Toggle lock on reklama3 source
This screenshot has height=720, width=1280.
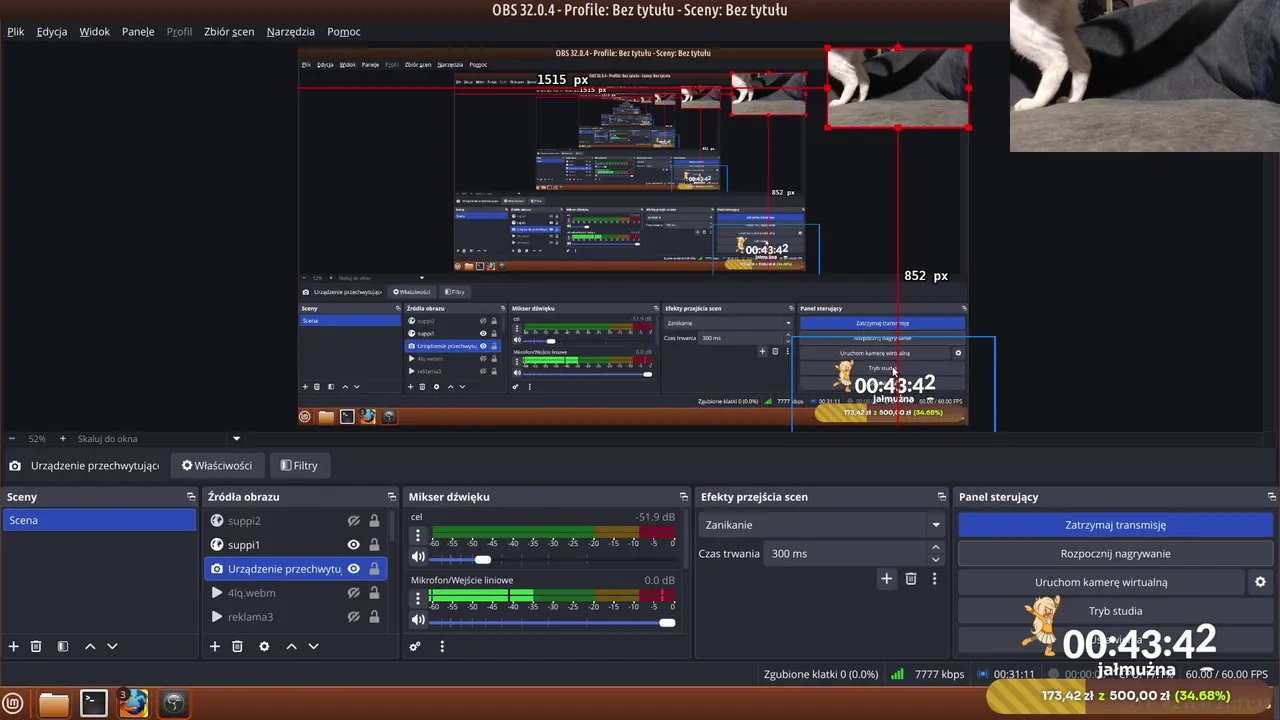pyautogui.click(x=374, y=617)
